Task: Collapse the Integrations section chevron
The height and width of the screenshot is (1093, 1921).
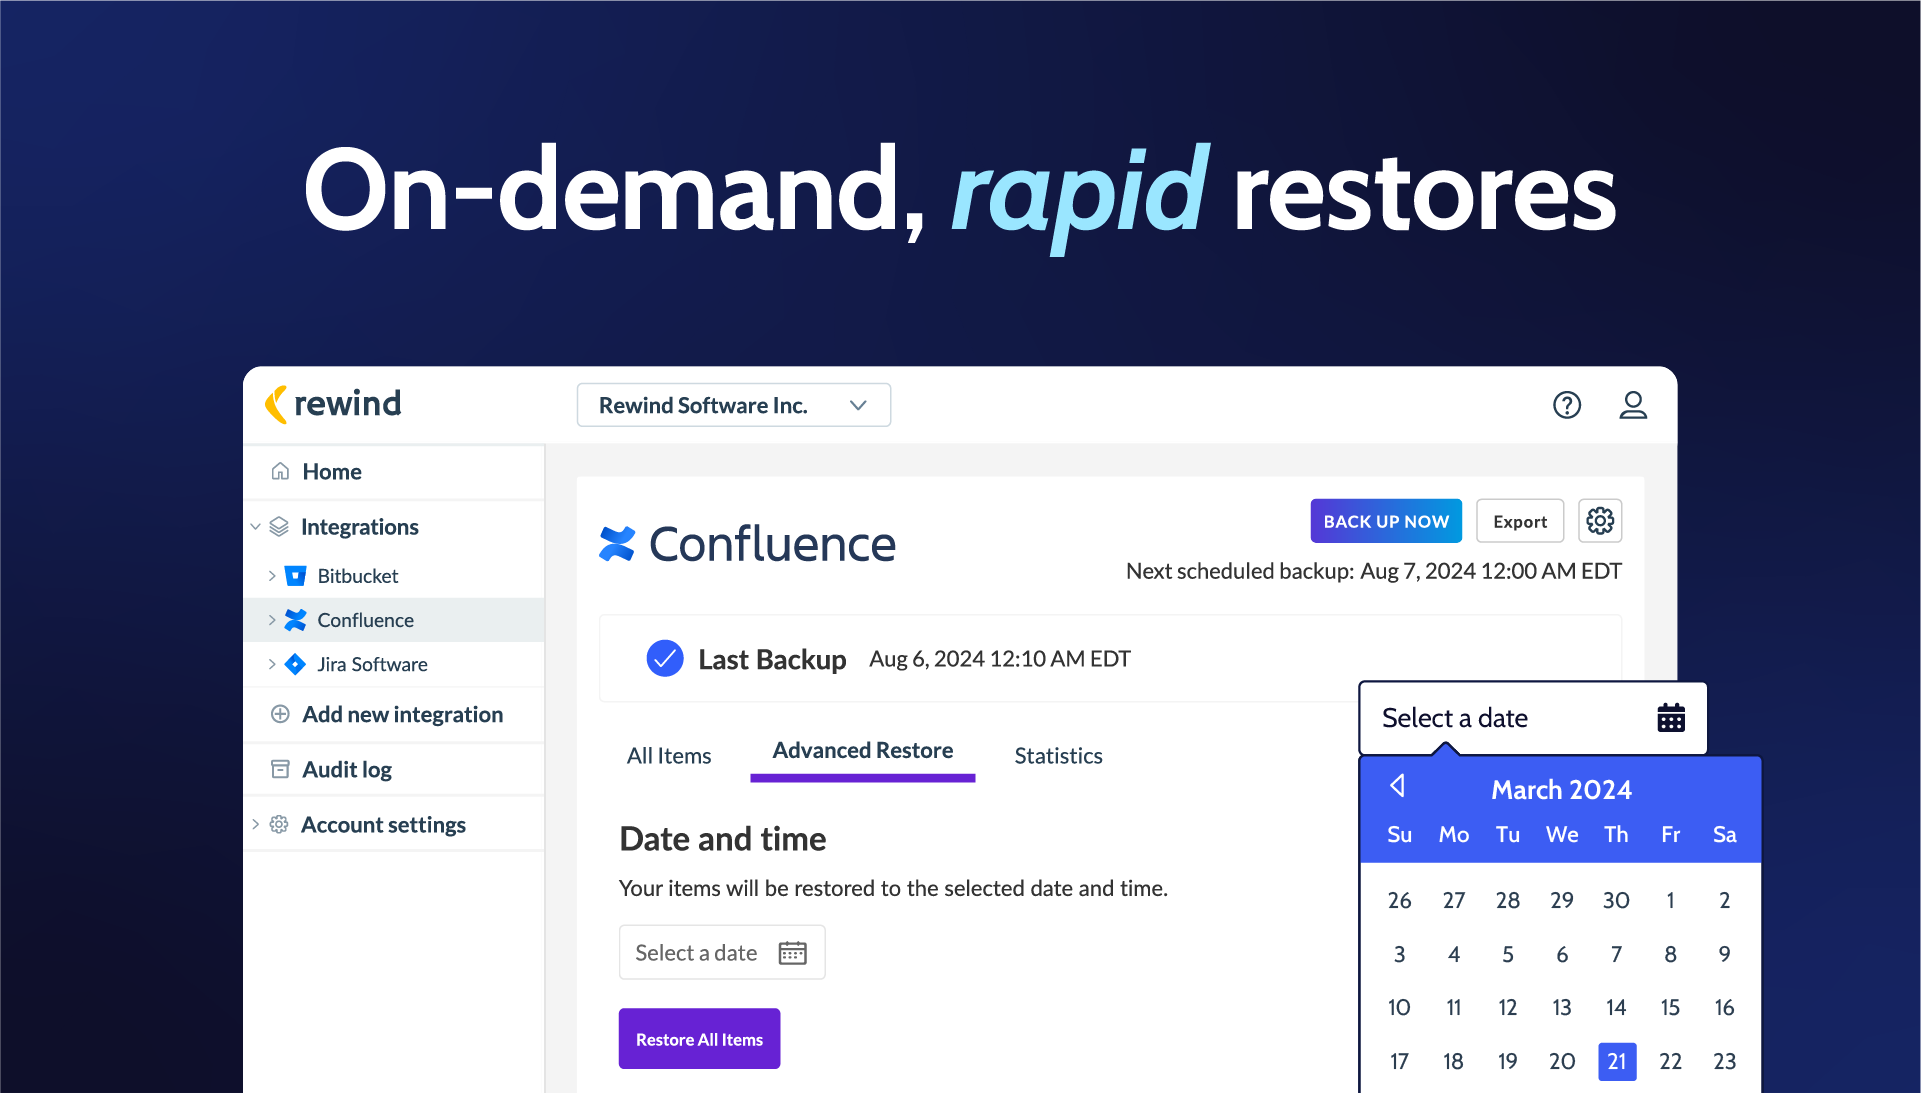Action: 255,526
